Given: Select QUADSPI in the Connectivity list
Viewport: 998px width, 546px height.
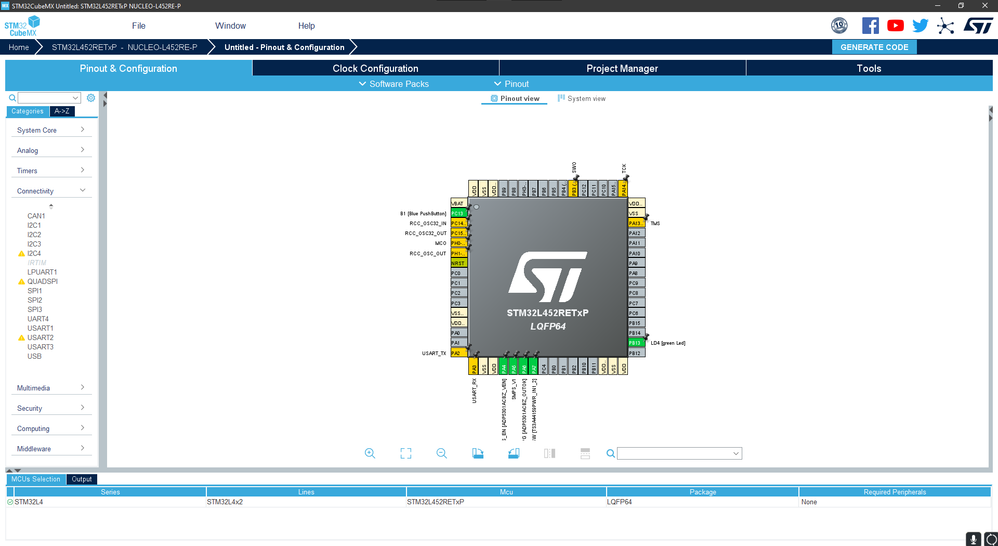Looking at the screenshot, I should [42, 281].
